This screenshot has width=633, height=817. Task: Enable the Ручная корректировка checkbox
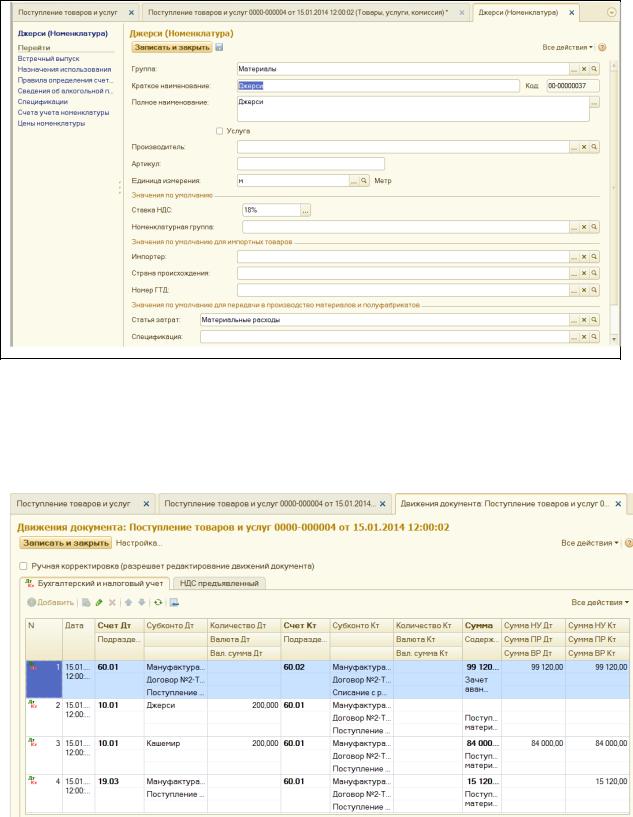click(x=23, y=566)
